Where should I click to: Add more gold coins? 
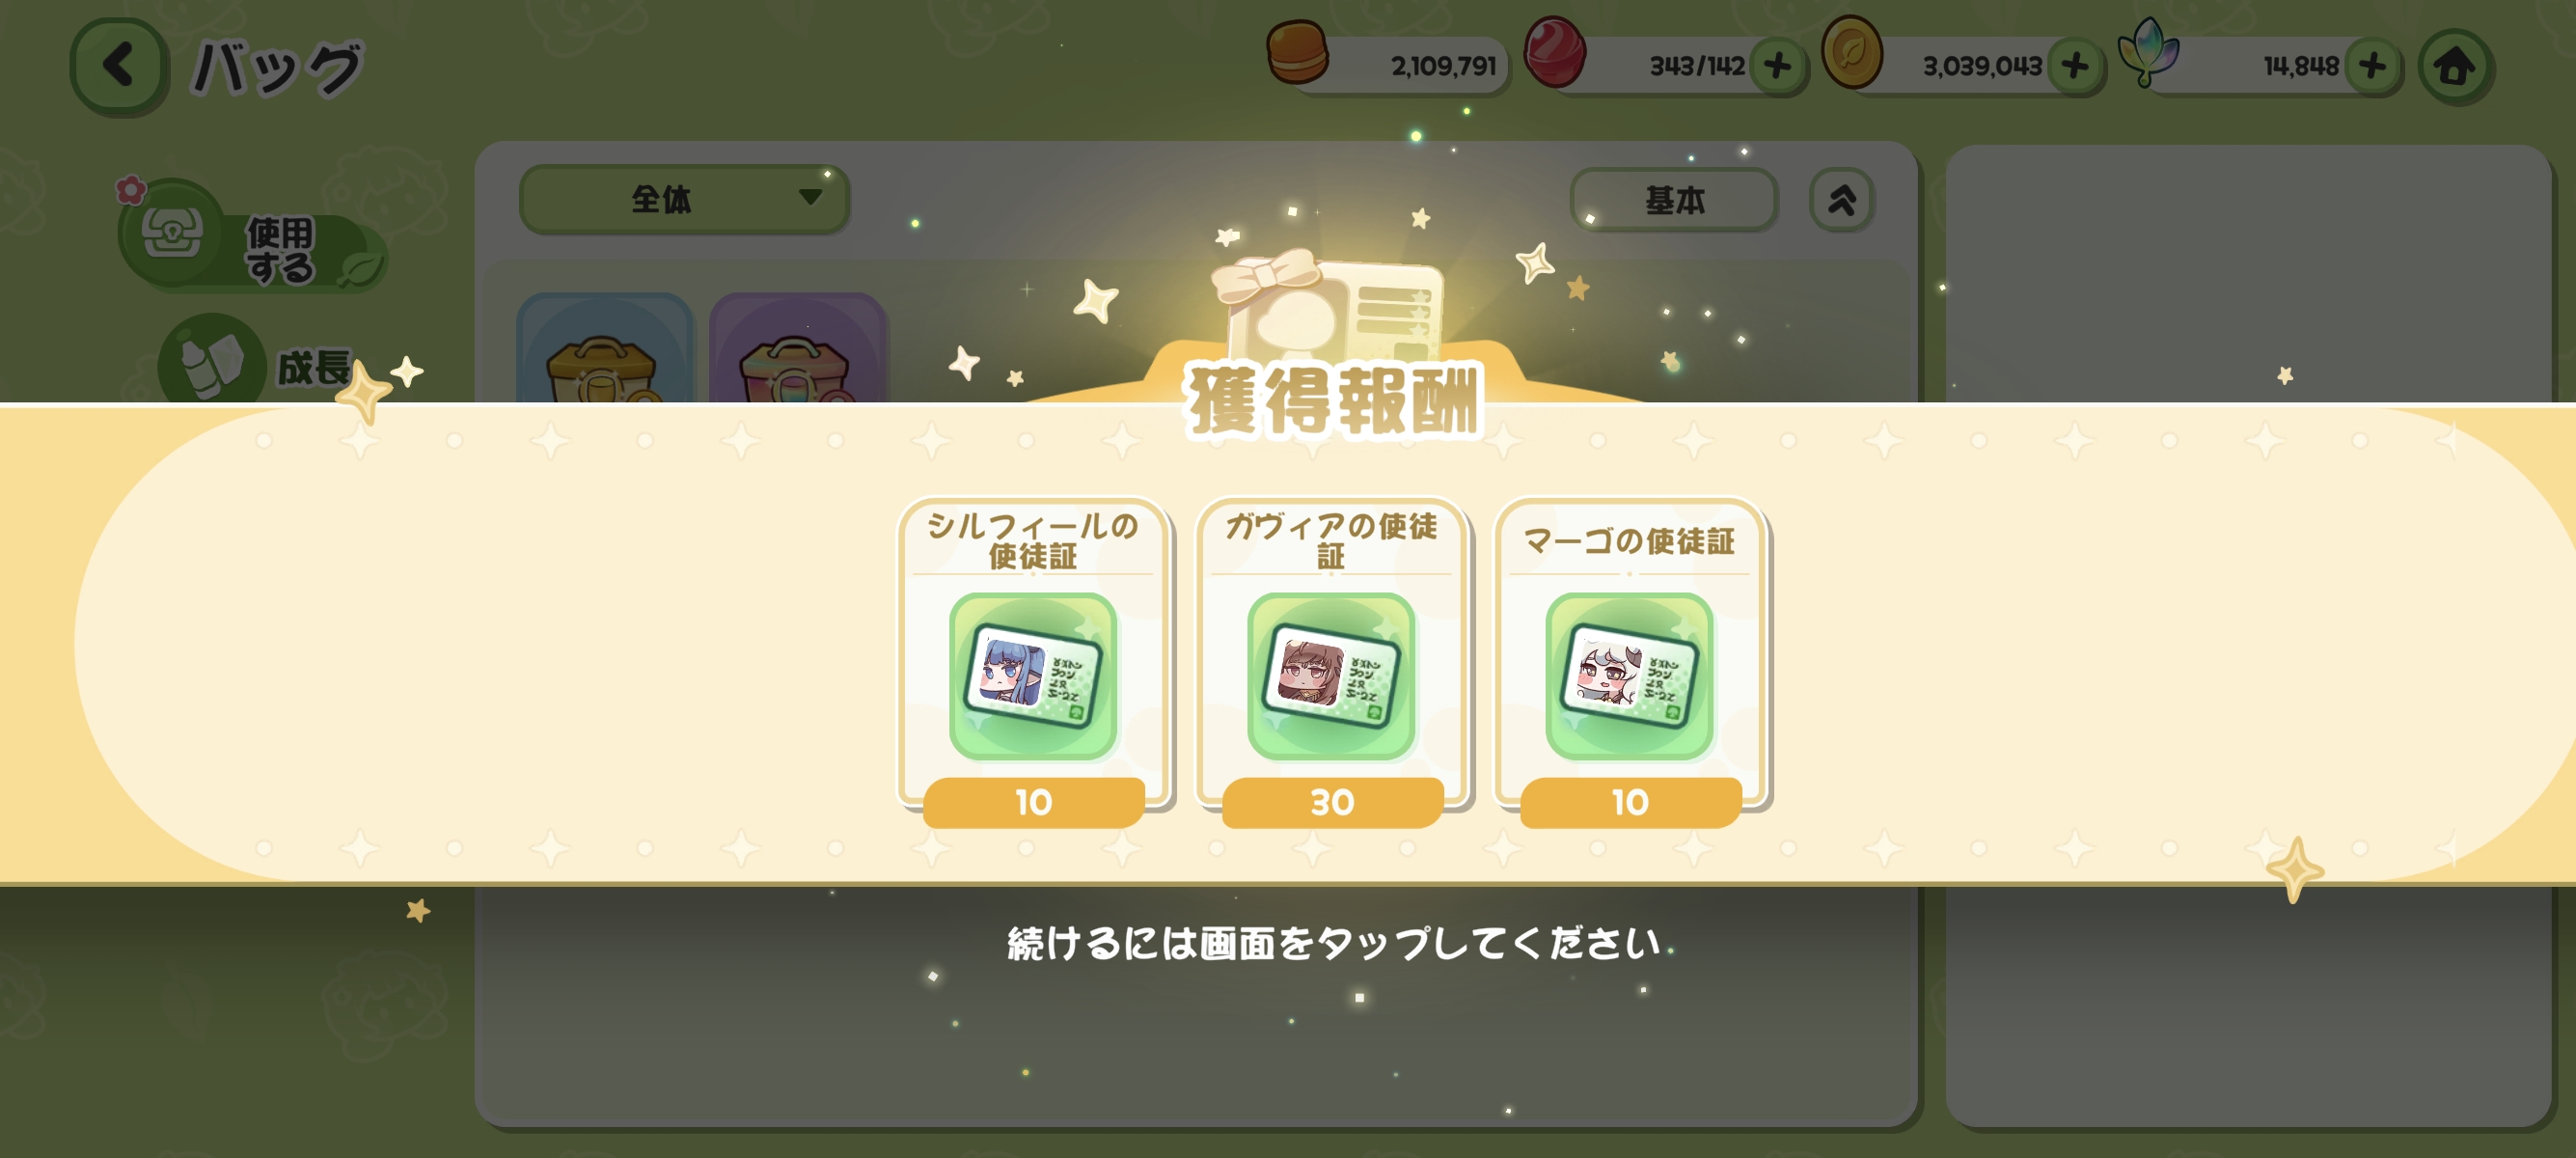click(x=2075, y=66)
